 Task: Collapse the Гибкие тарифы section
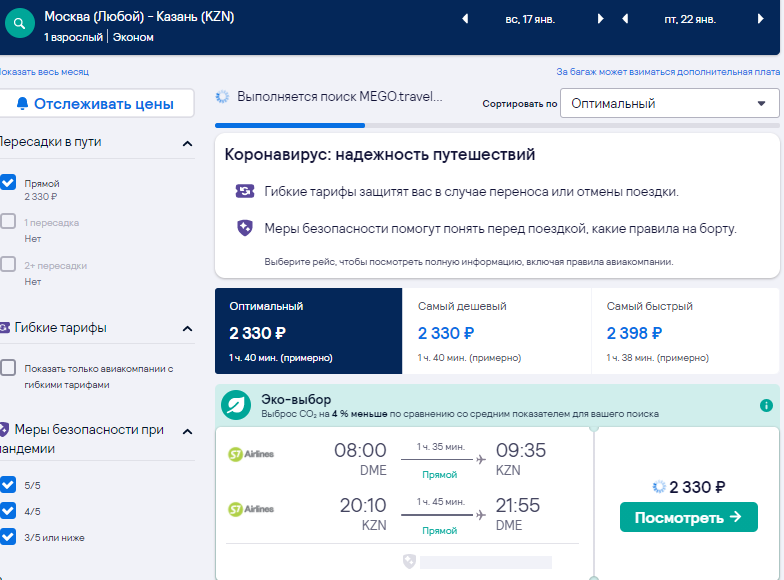188,328
